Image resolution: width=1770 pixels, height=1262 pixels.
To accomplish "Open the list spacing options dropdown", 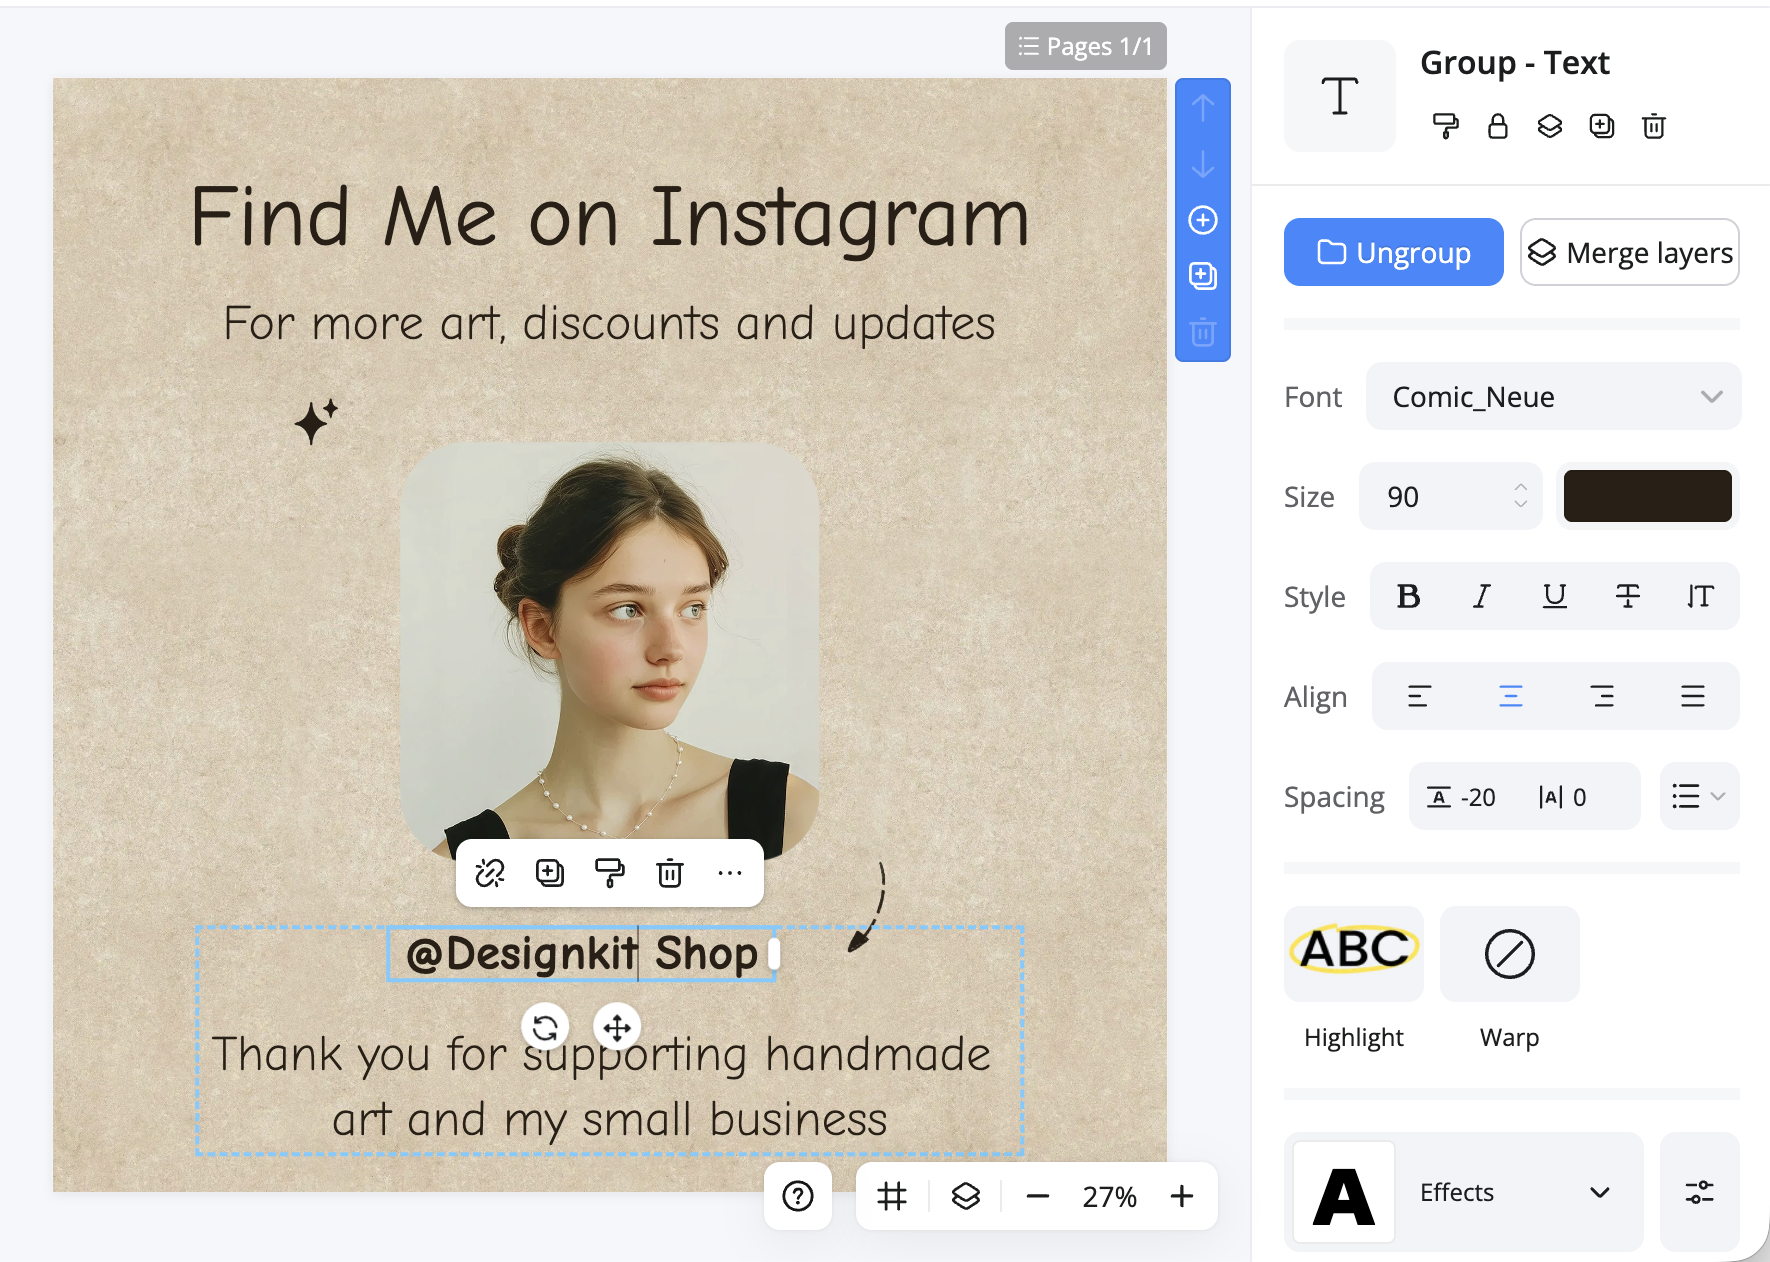I will click(1698, 796).
